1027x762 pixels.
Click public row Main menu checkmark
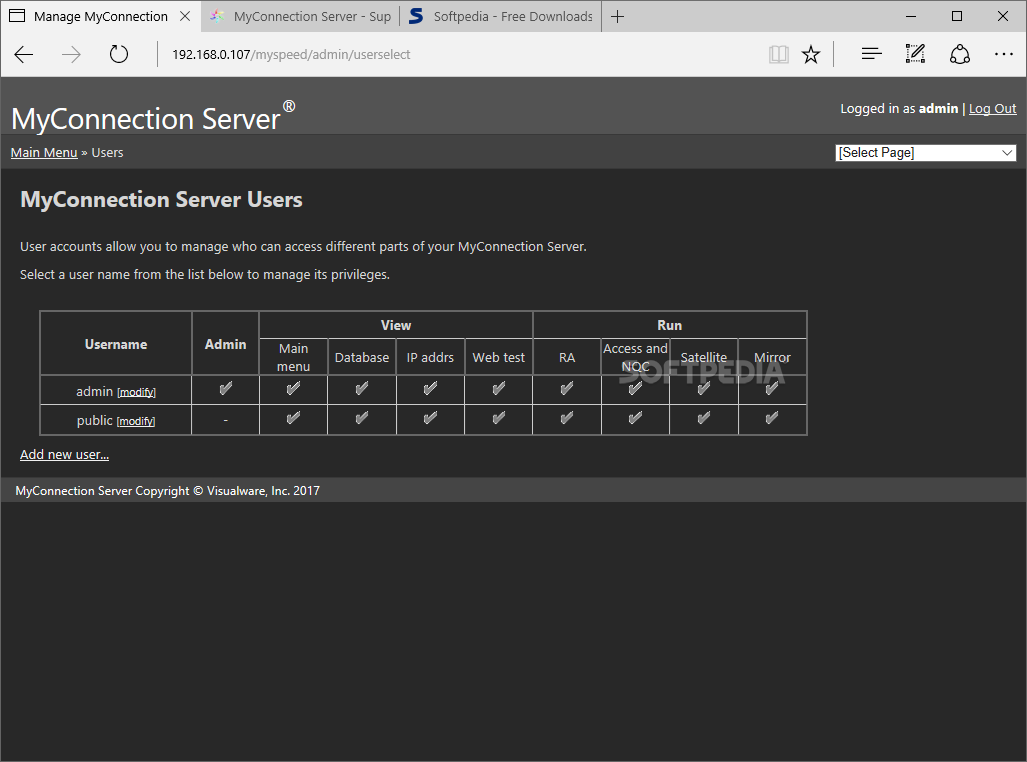pyautogui.click(x=293, y=418)
